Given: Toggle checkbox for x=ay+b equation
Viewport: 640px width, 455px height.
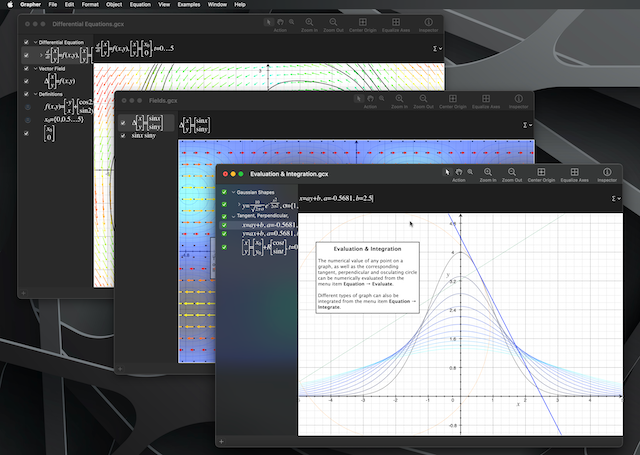Looking at the screenshot, I should (224, 225).
